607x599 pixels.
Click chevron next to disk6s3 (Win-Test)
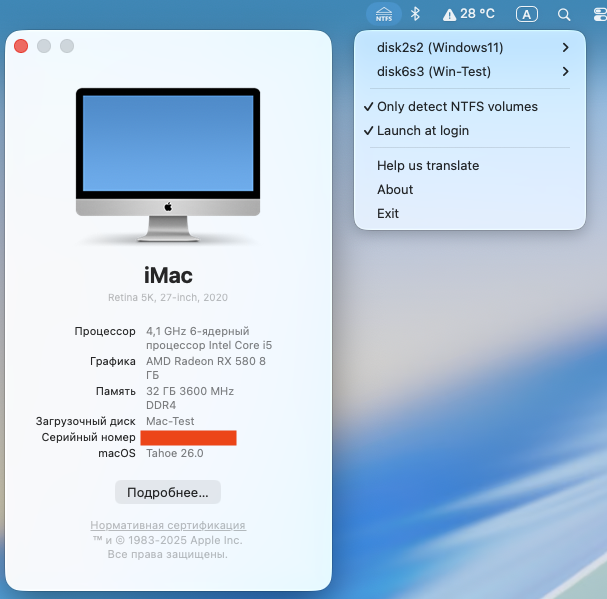[566, 72]
